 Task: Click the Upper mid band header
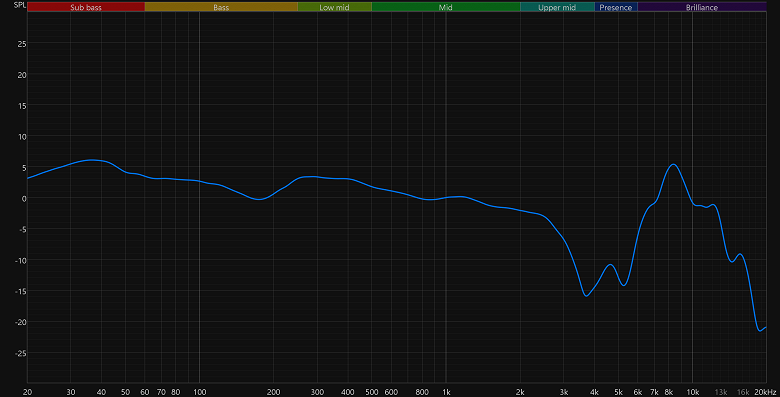click(557, 7)
